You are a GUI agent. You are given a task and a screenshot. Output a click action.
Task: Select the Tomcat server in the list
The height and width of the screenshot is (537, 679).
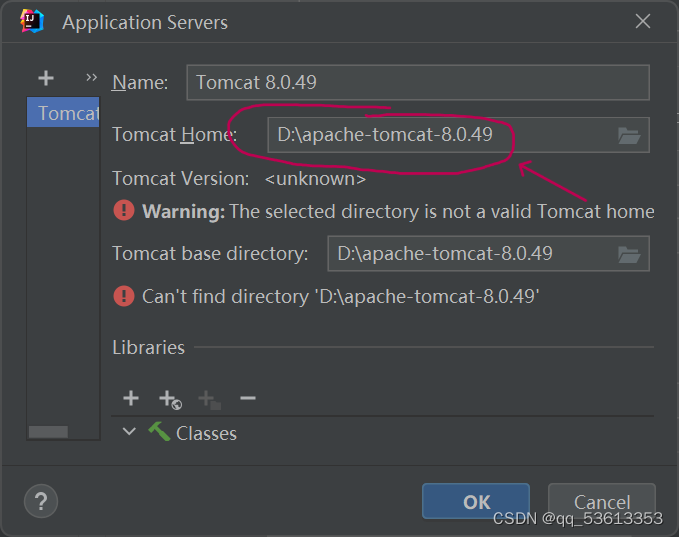pos(63,112)
